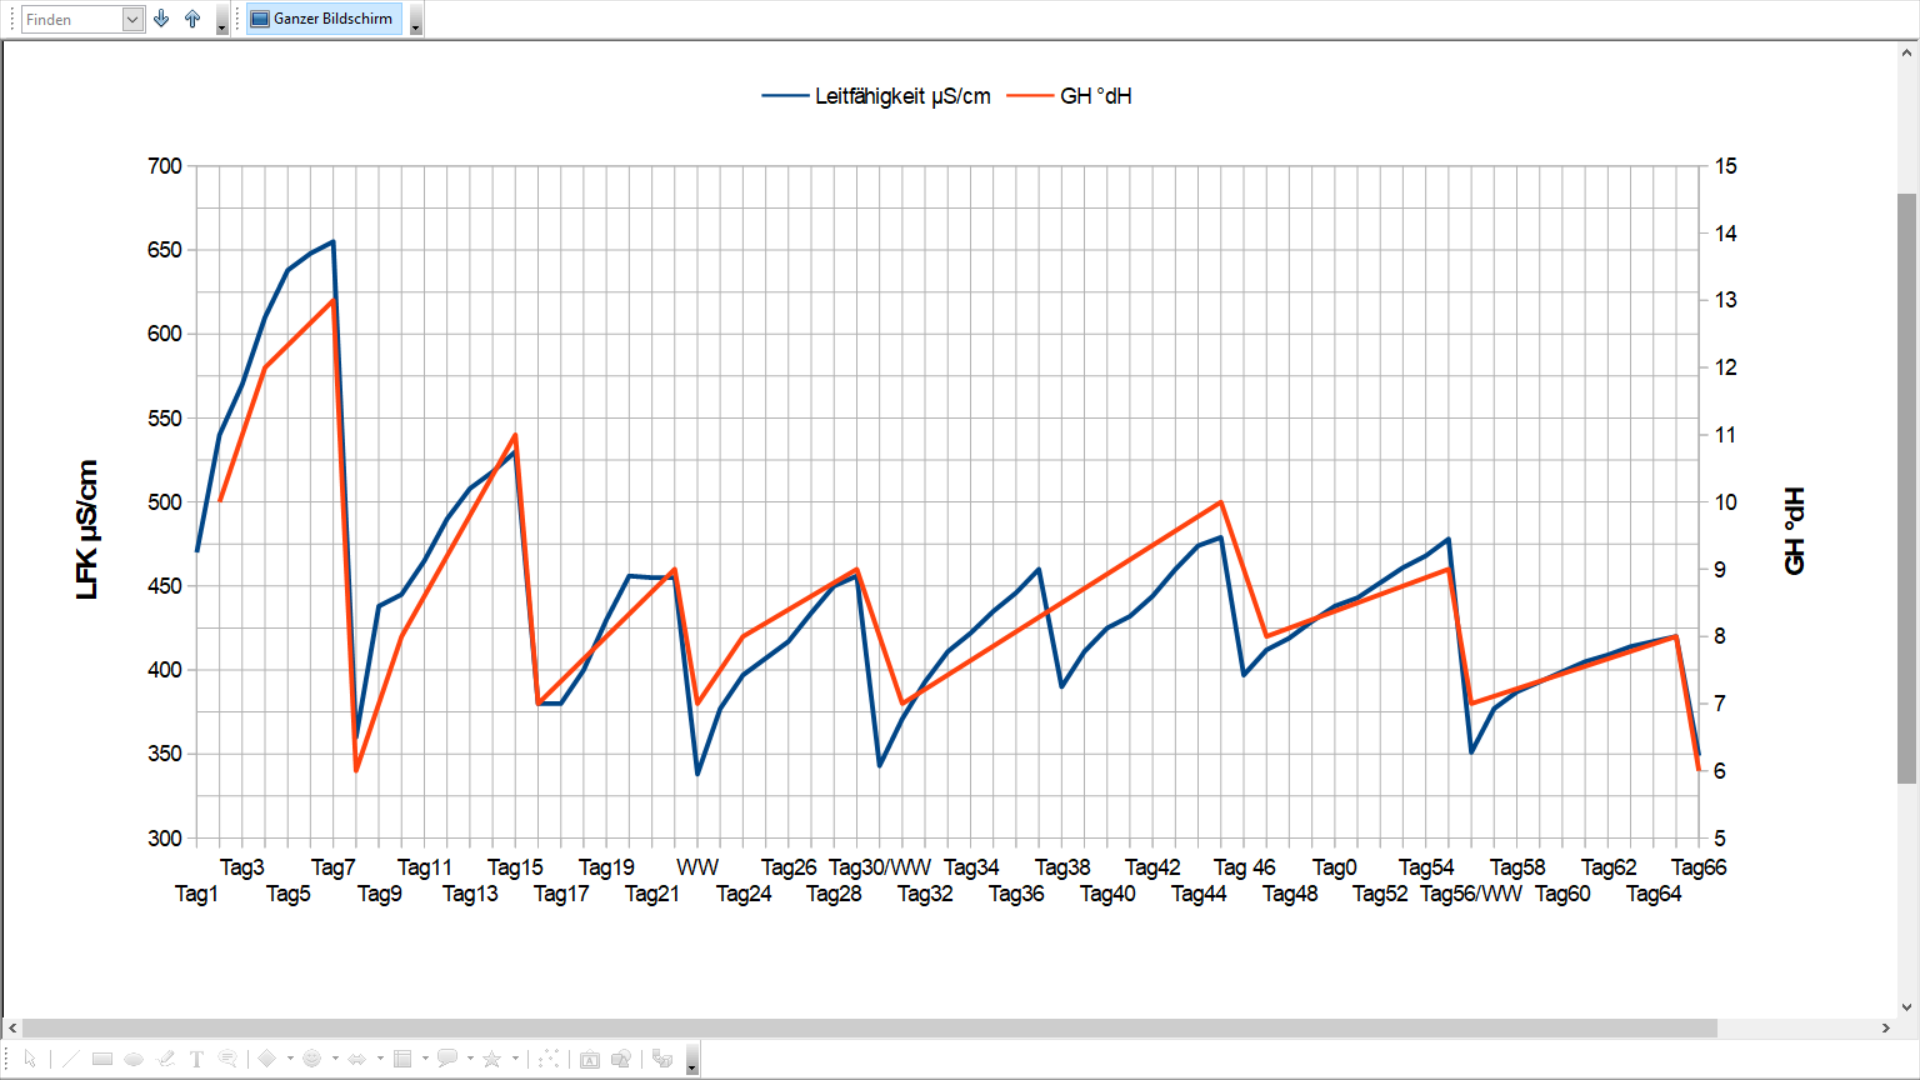
Task: Select the rectangle drawing tool
Action: coord(102,1059)
